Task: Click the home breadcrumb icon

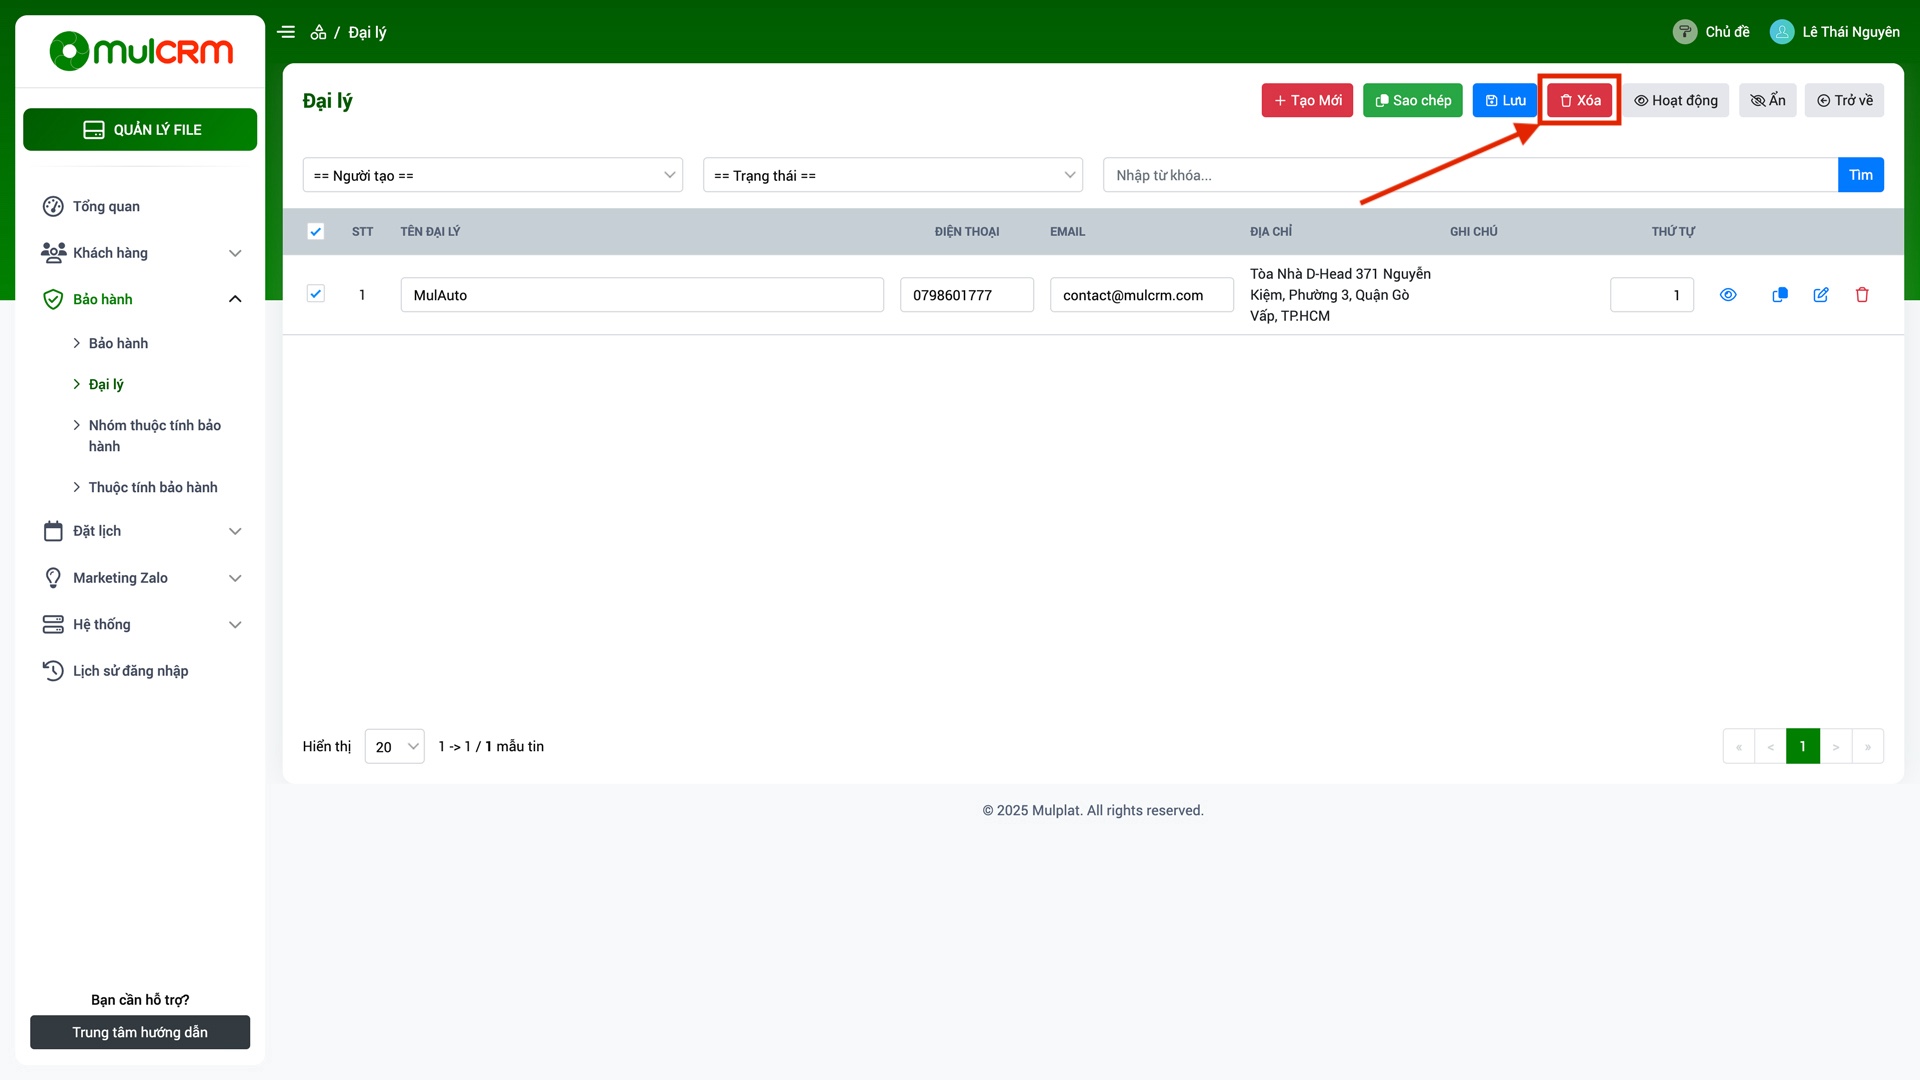Action: (318, 32)
